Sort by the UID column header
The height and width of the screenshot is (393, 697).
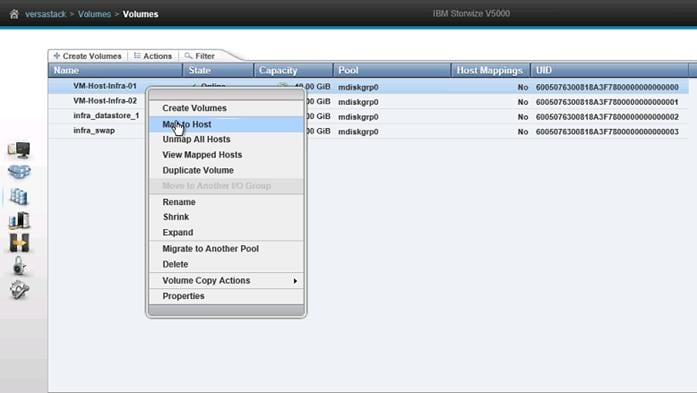pos(609,70)
